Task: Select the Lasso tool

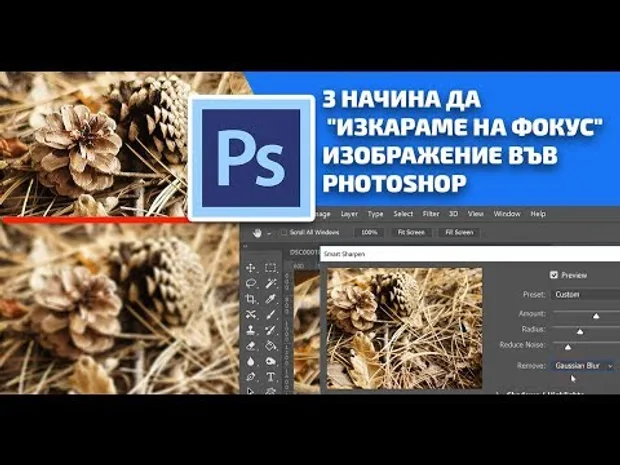Action: pos(251,284)
